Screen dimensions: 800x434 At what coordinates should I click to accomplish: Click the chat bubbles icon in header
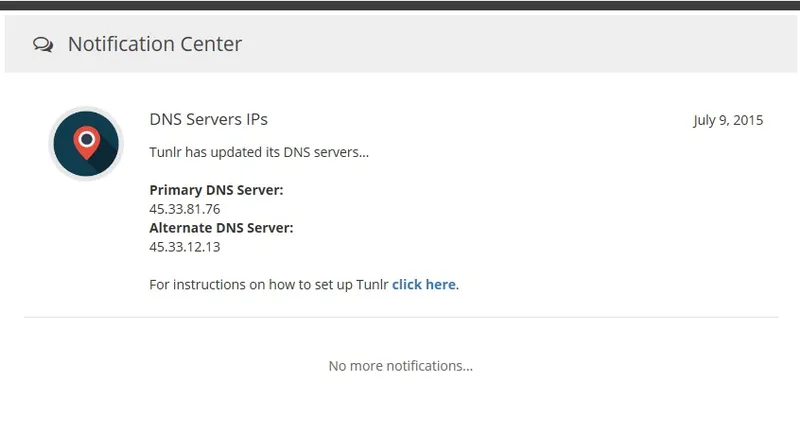tap(43, 45)
